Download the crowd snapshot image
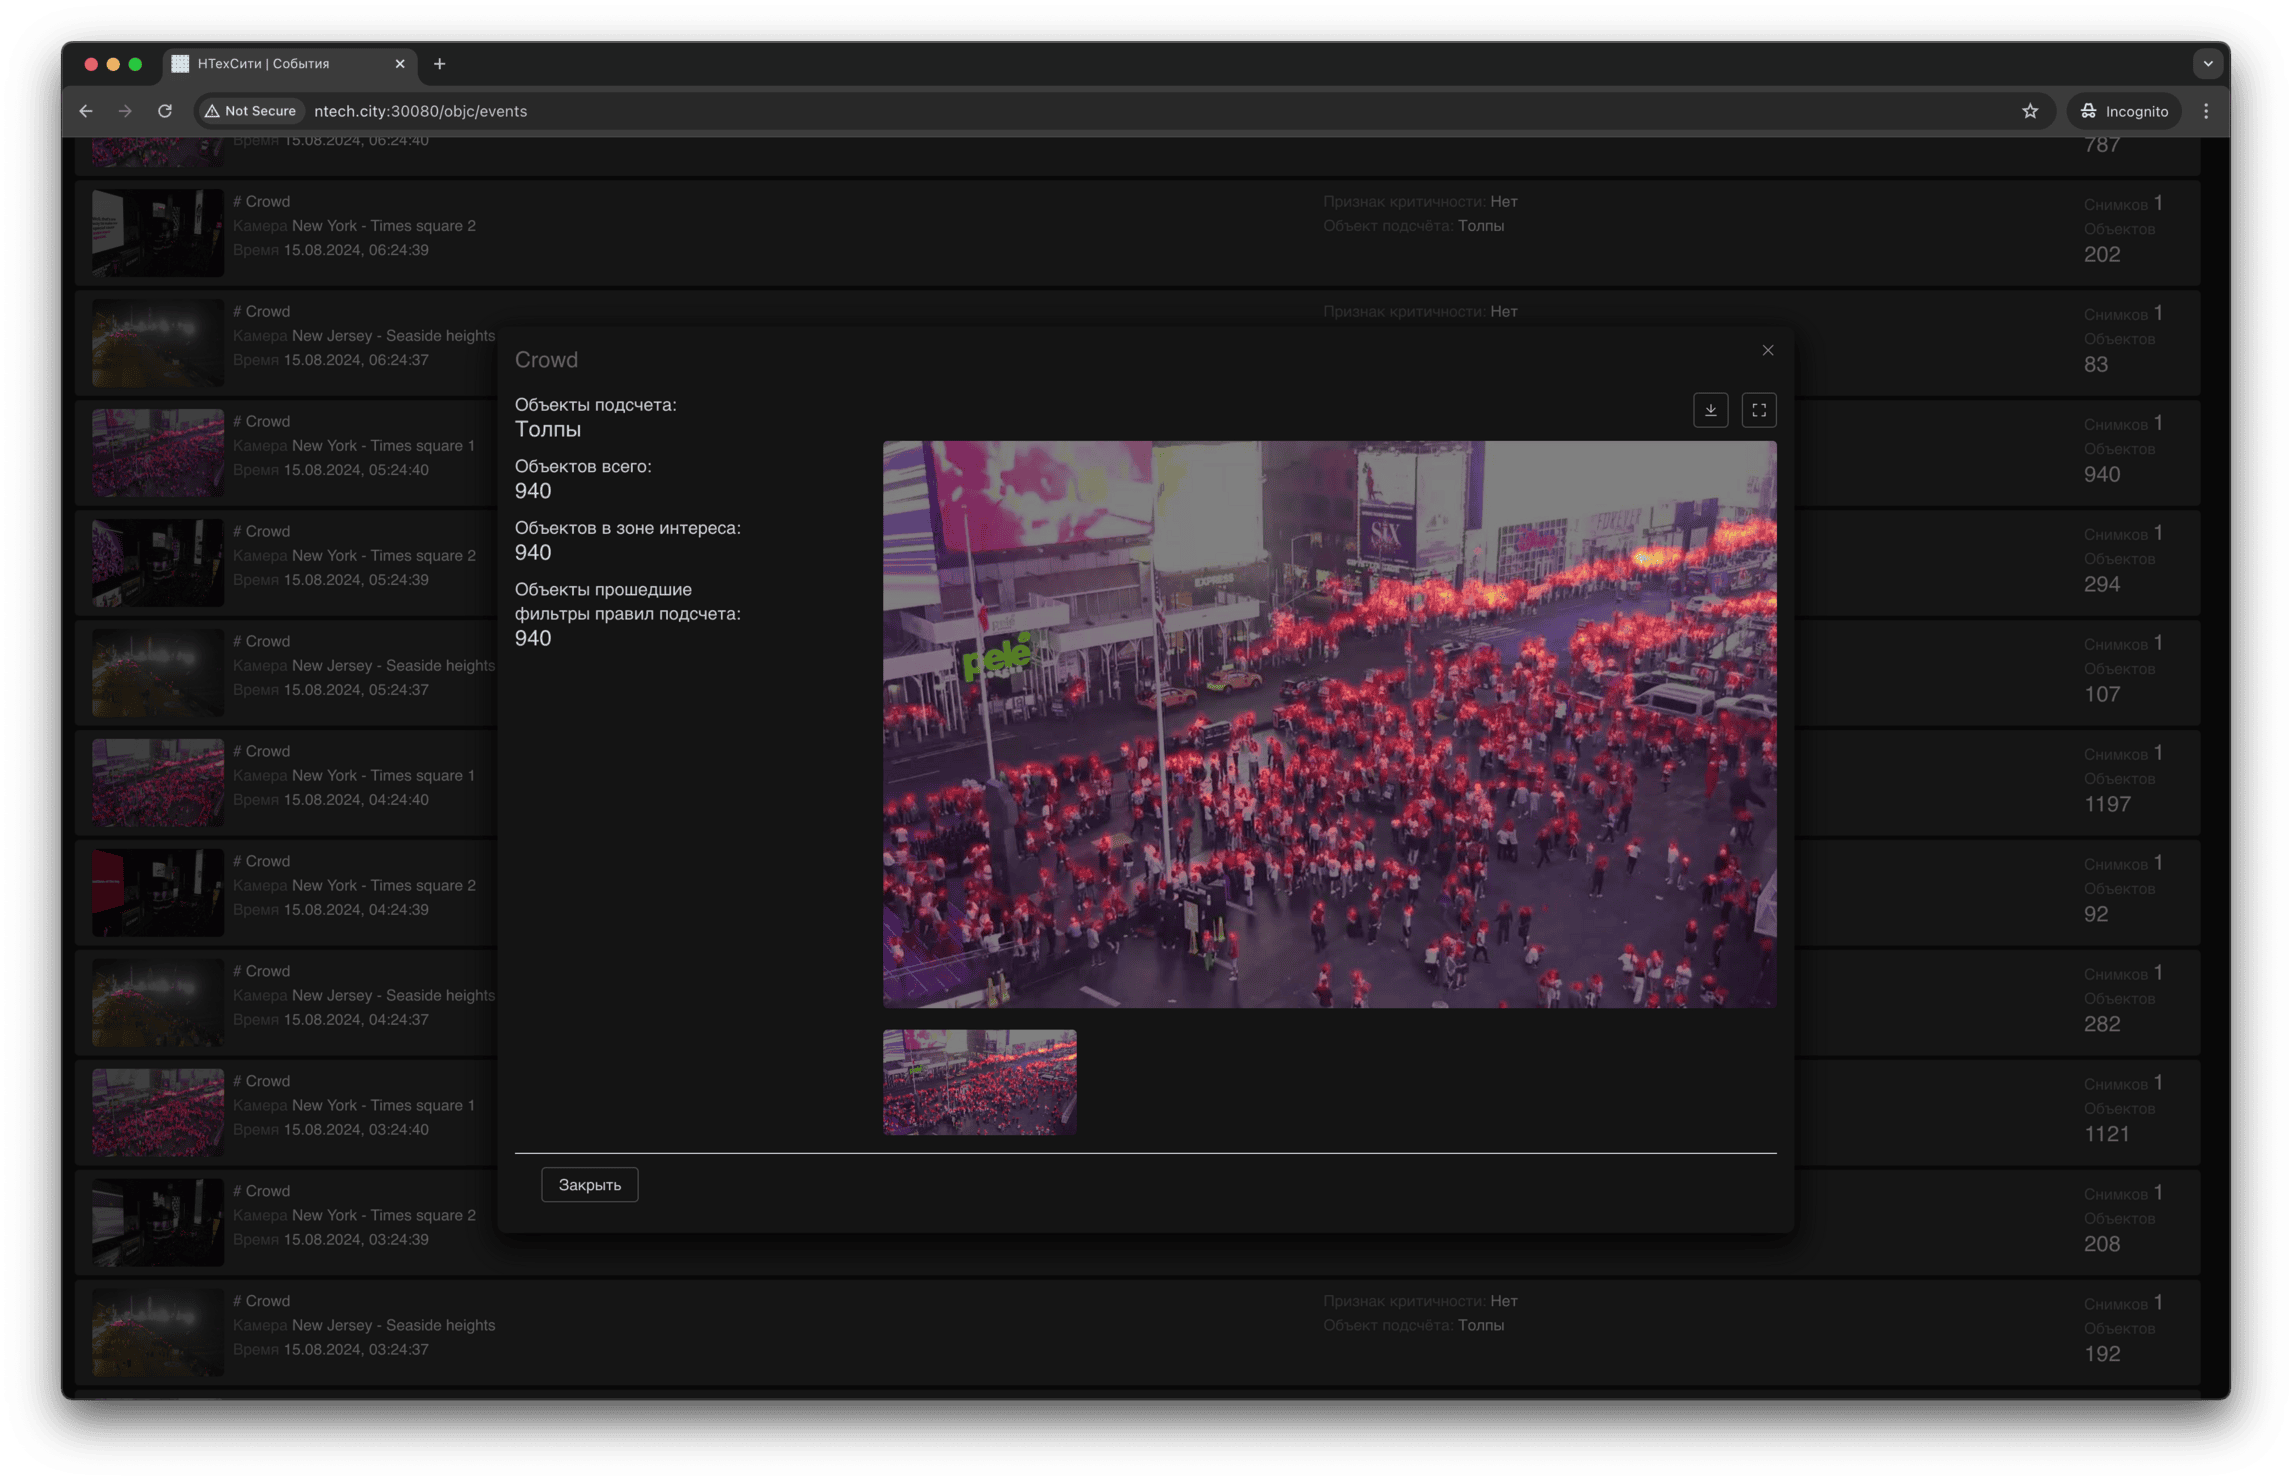Screen dimensions: 2292x1481 (1710, 410)
